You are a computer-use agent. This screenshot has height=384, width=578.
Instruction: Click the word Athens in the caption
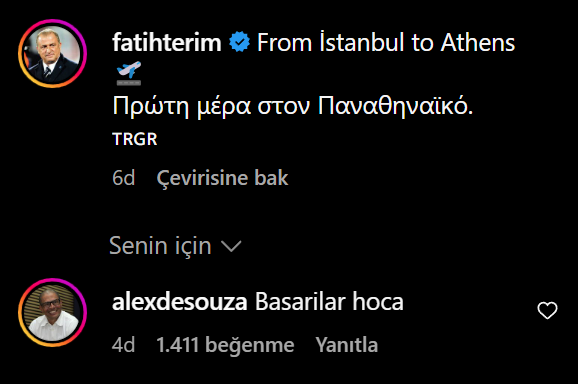pyautogui.click(x=478, y=42)
